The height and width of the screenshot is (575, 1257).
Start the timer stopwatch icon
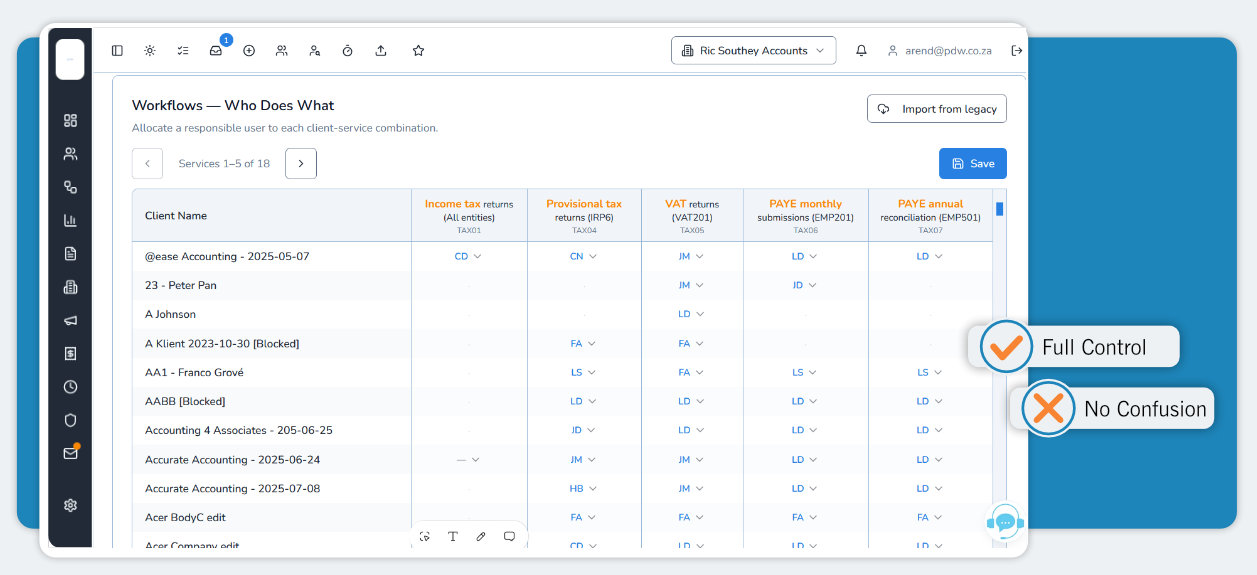pyautogui.click(x=348, y=51)
